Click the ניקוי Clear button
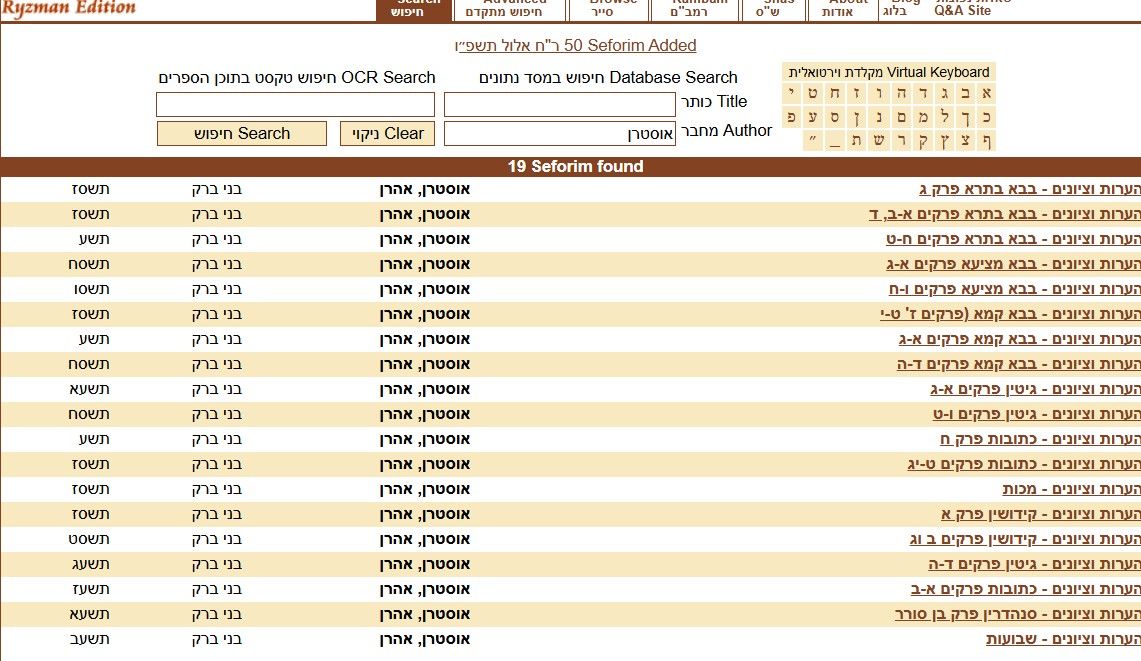 coord(387,134)
